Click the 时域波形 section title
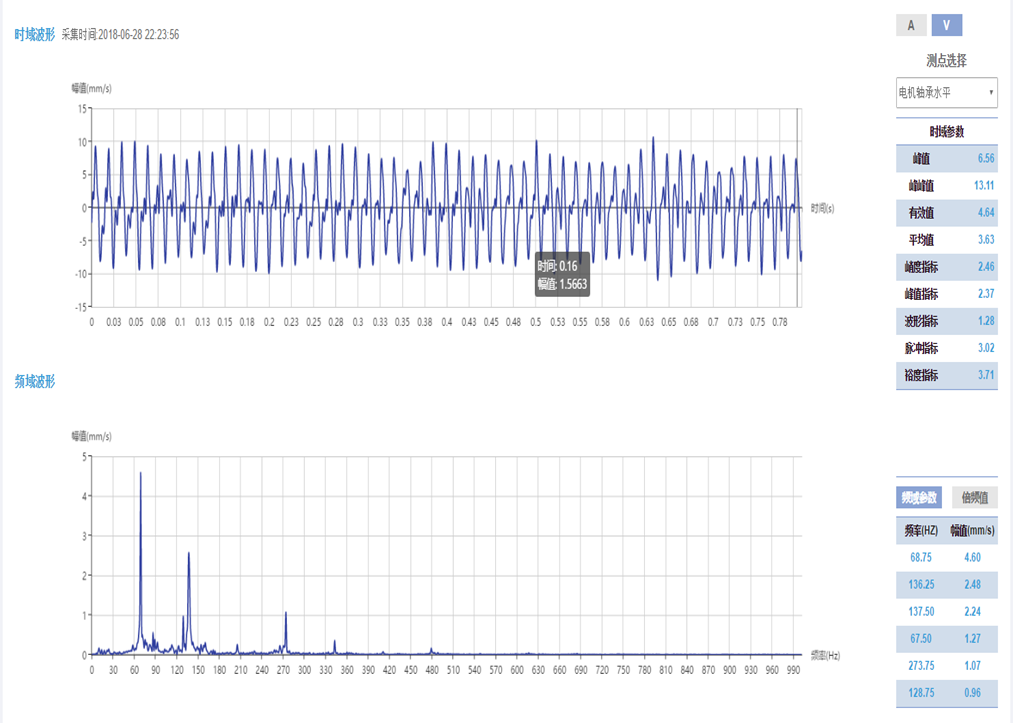The height and width of the screenshot is (723, 1013). coord(35,34)
